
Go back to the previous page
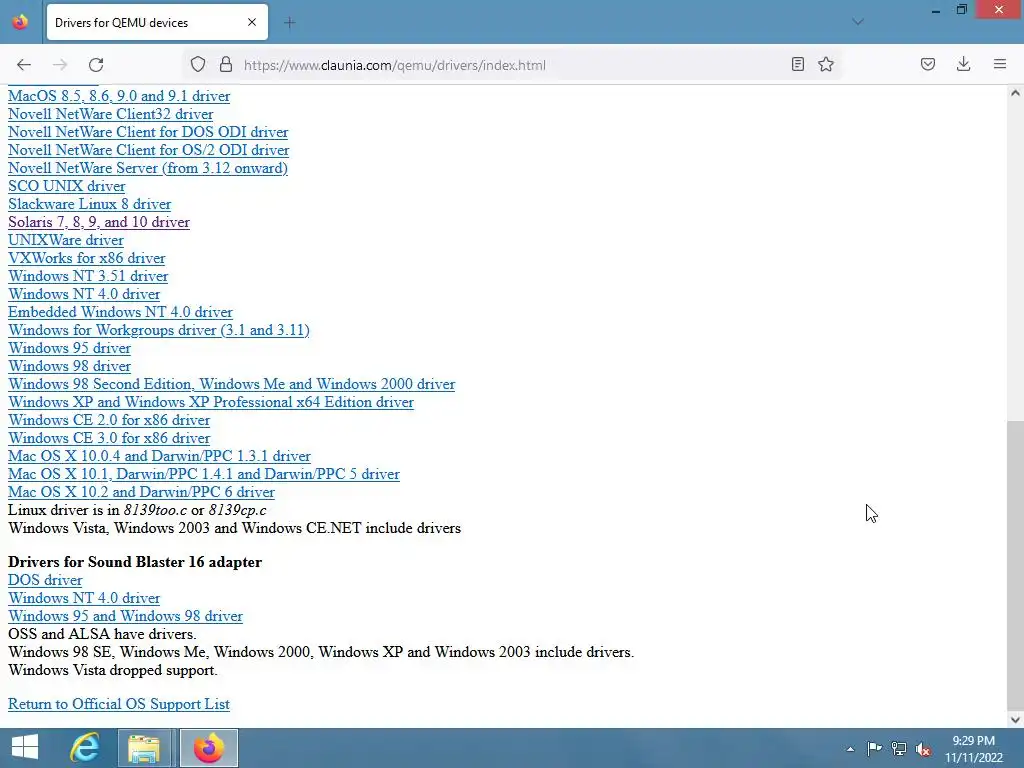[x=24, y=65]
